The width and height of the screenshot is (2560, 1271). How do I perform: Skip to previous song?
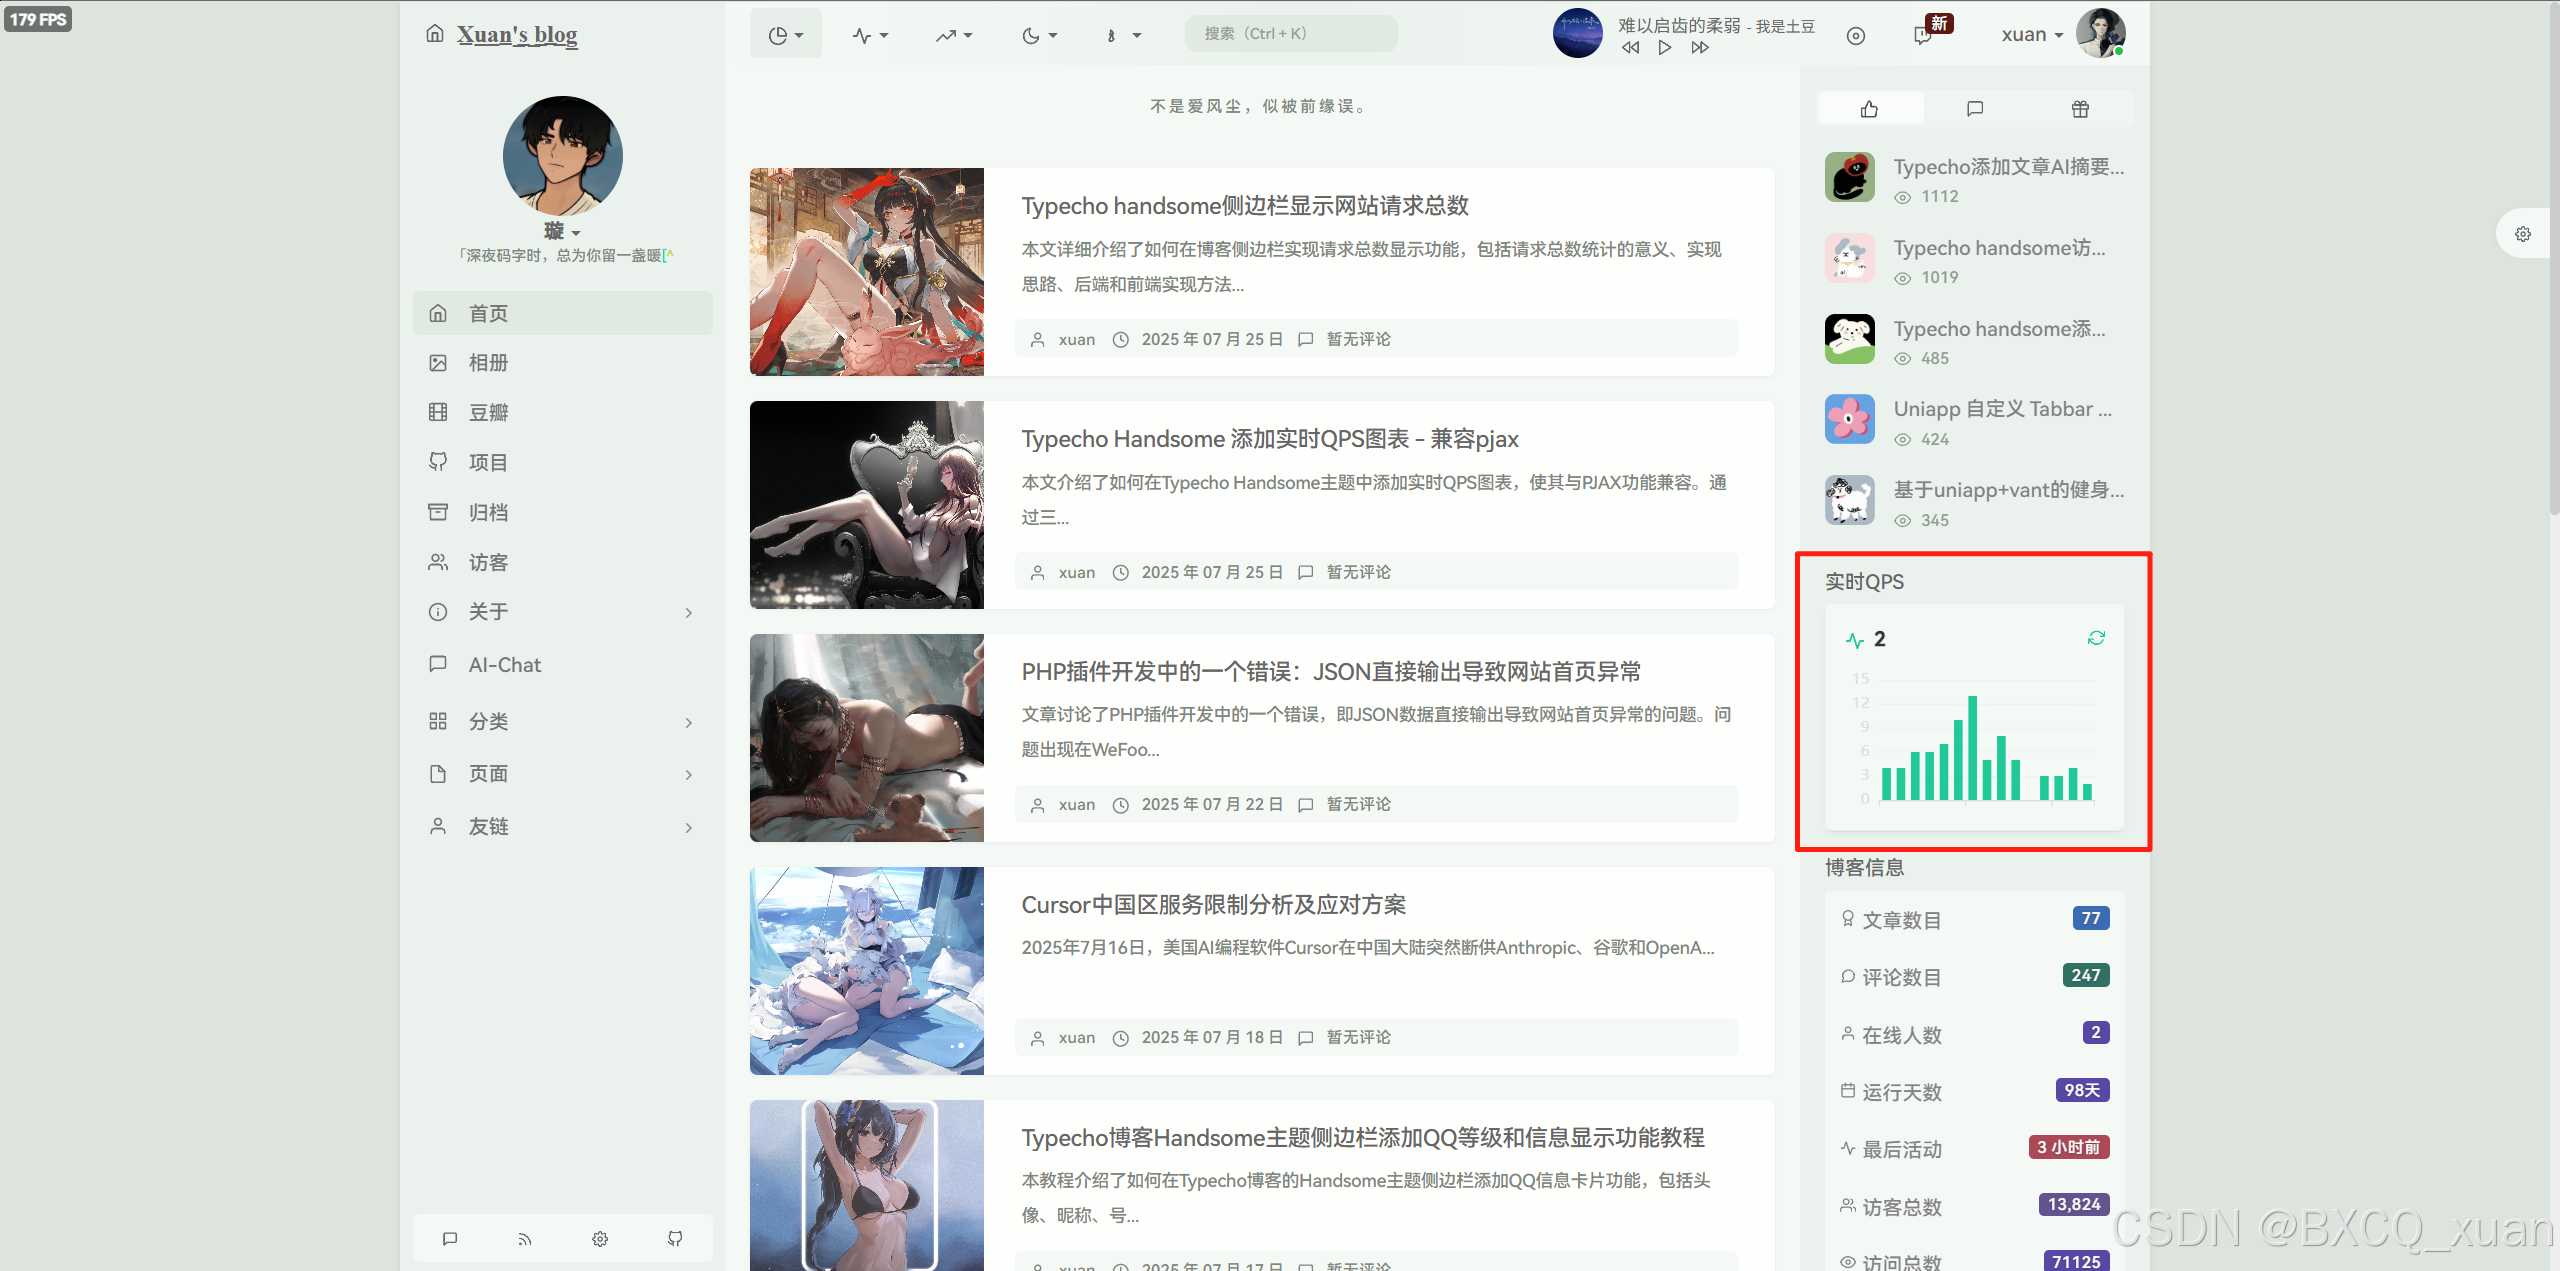pos(1630,47)
